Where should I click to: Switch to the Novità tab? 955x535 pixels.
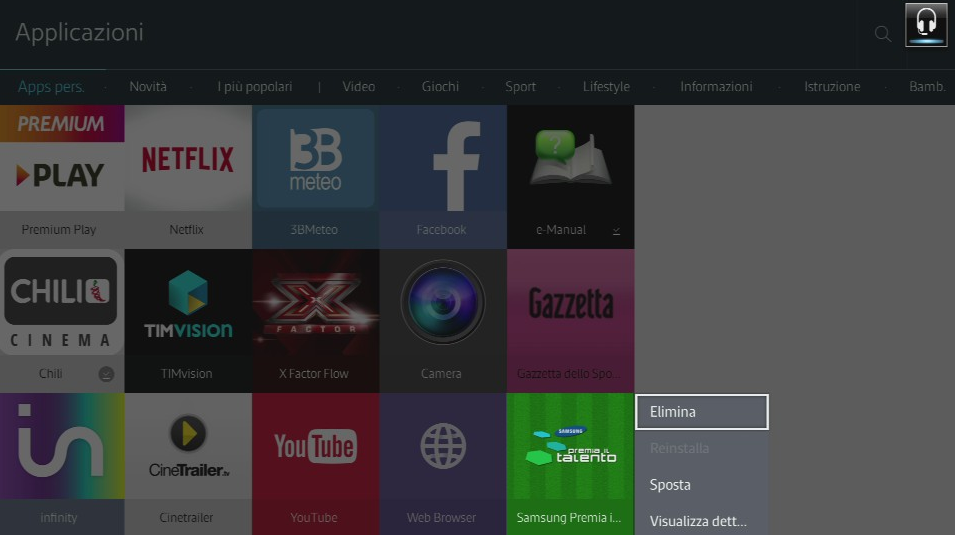(148, 87)
